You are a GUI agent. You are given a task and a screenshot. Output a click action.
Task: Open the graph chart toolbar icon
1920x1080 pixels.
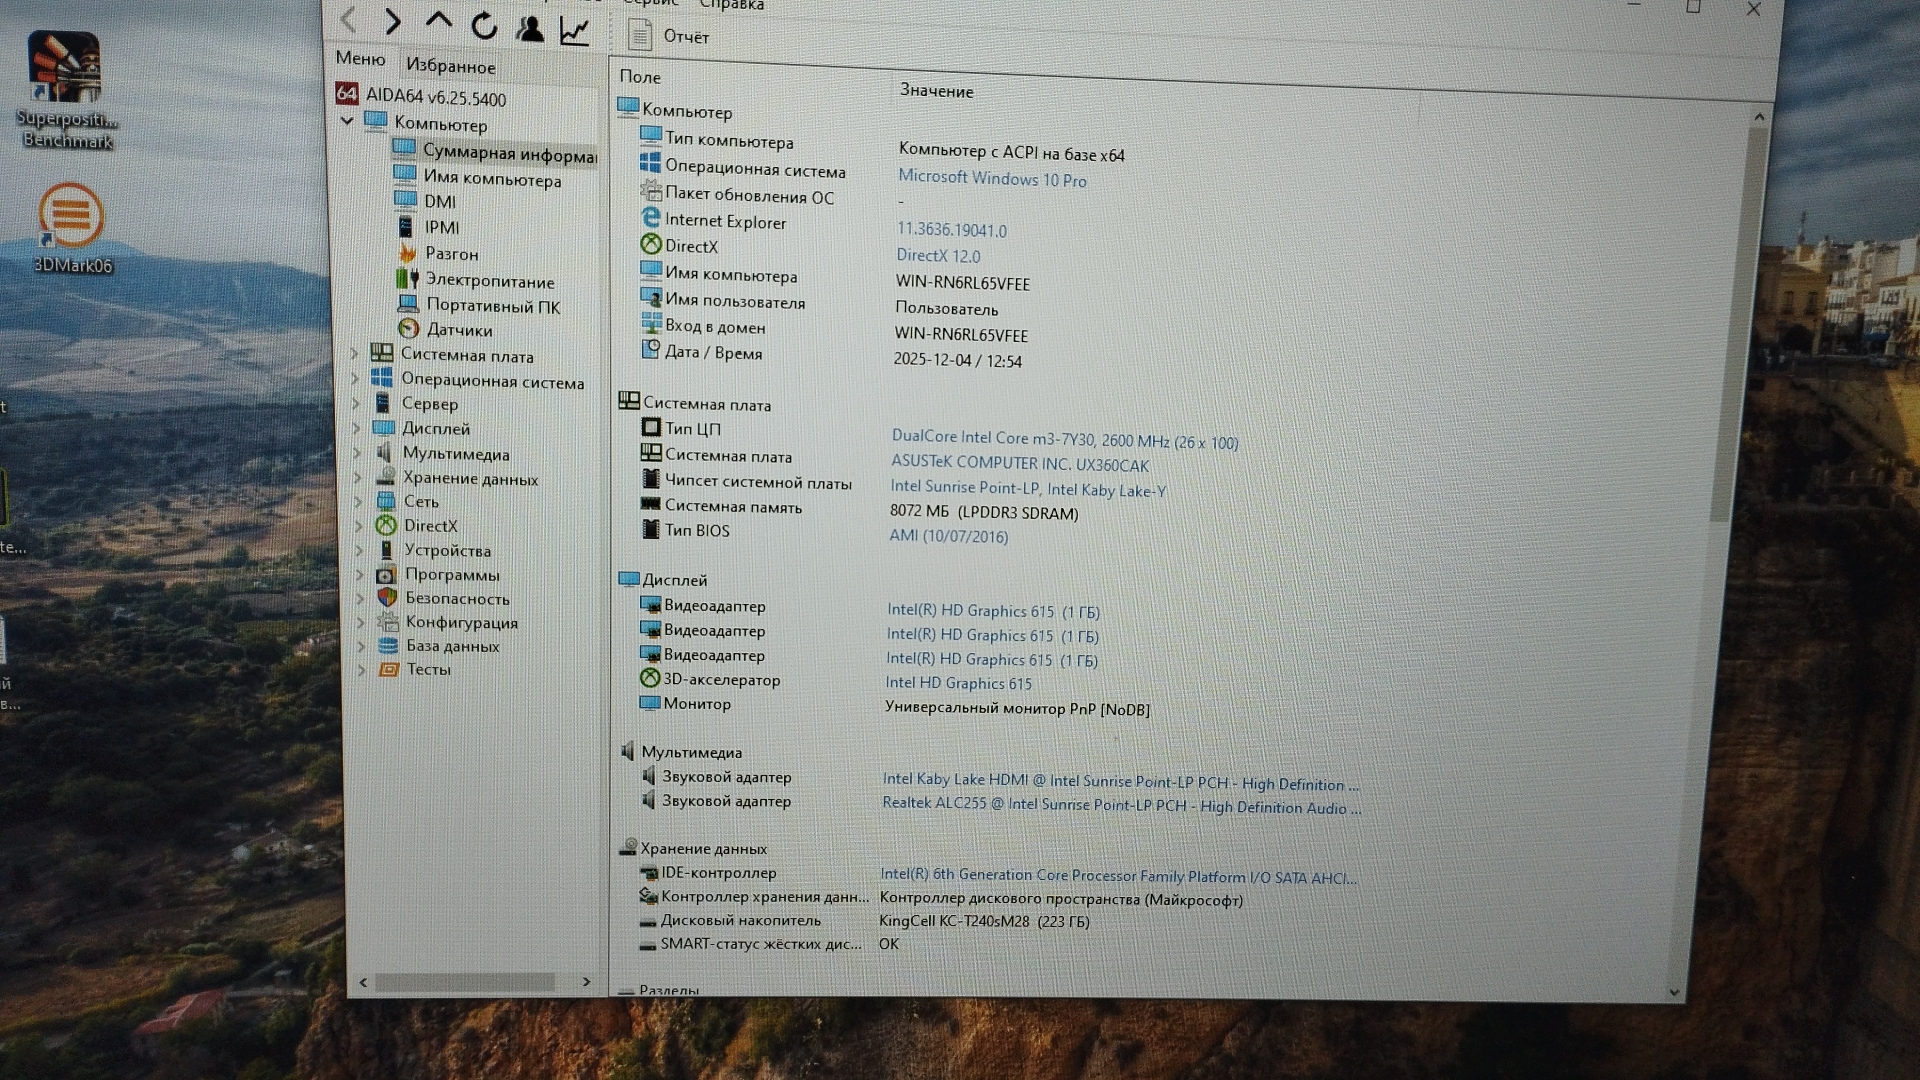pos(574,31)
